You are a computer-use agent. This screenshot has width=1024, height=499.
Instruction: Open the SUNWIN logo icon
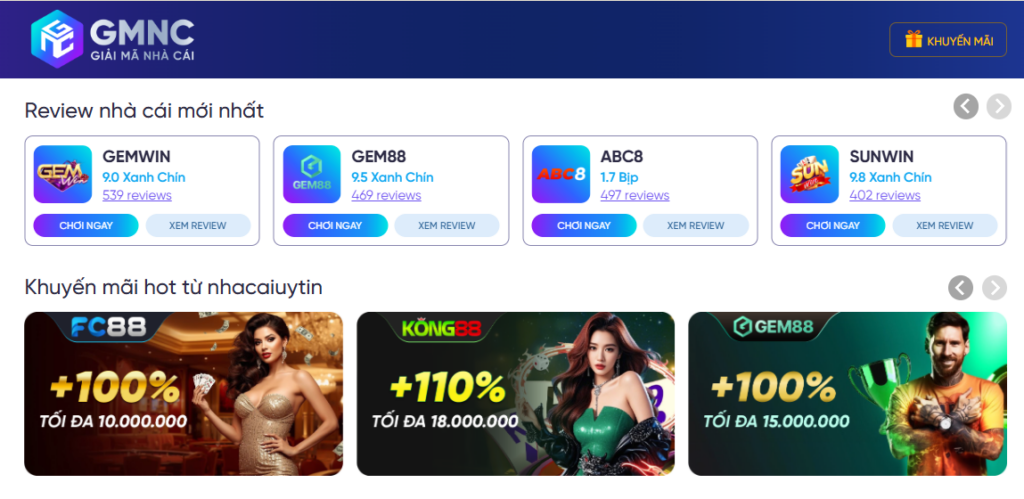tap(810, 174)
